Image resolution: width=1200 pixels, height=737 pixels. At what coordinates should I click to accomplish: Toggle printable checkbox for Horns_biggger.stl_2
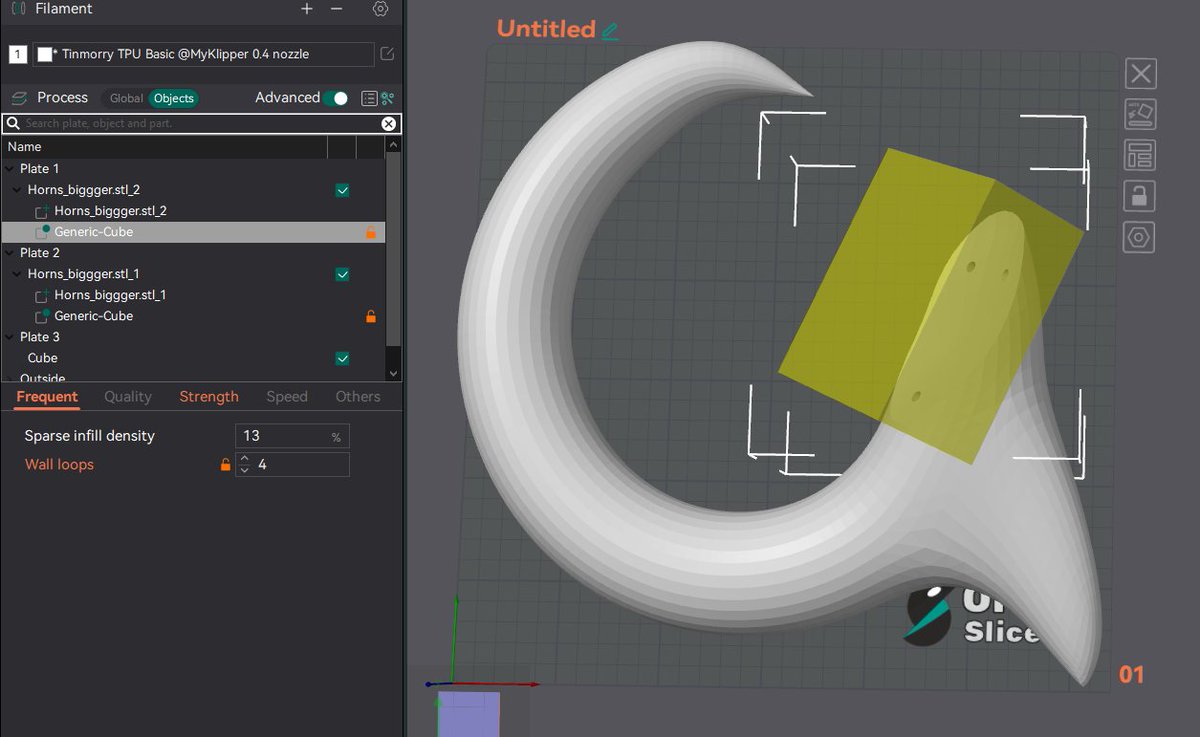[x=342, y=190]
